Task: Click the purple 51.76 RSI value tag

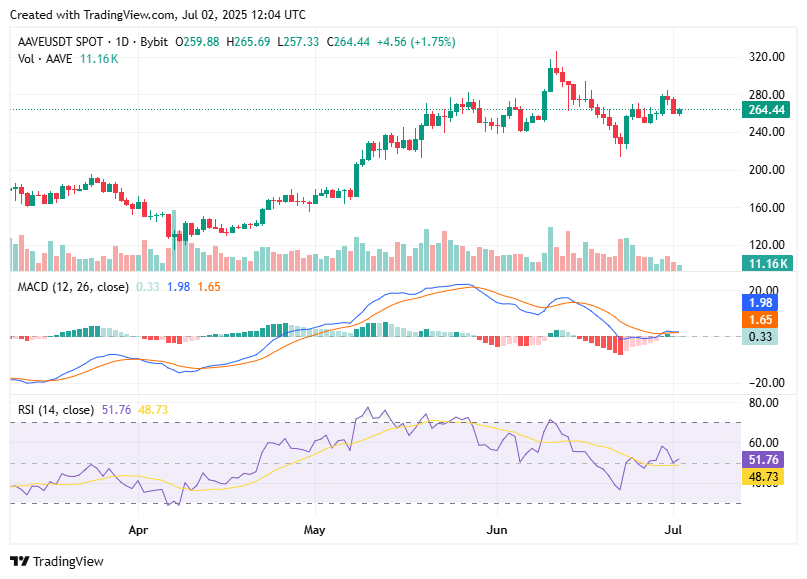Action: pyautogui.click(x=762, y=461)
